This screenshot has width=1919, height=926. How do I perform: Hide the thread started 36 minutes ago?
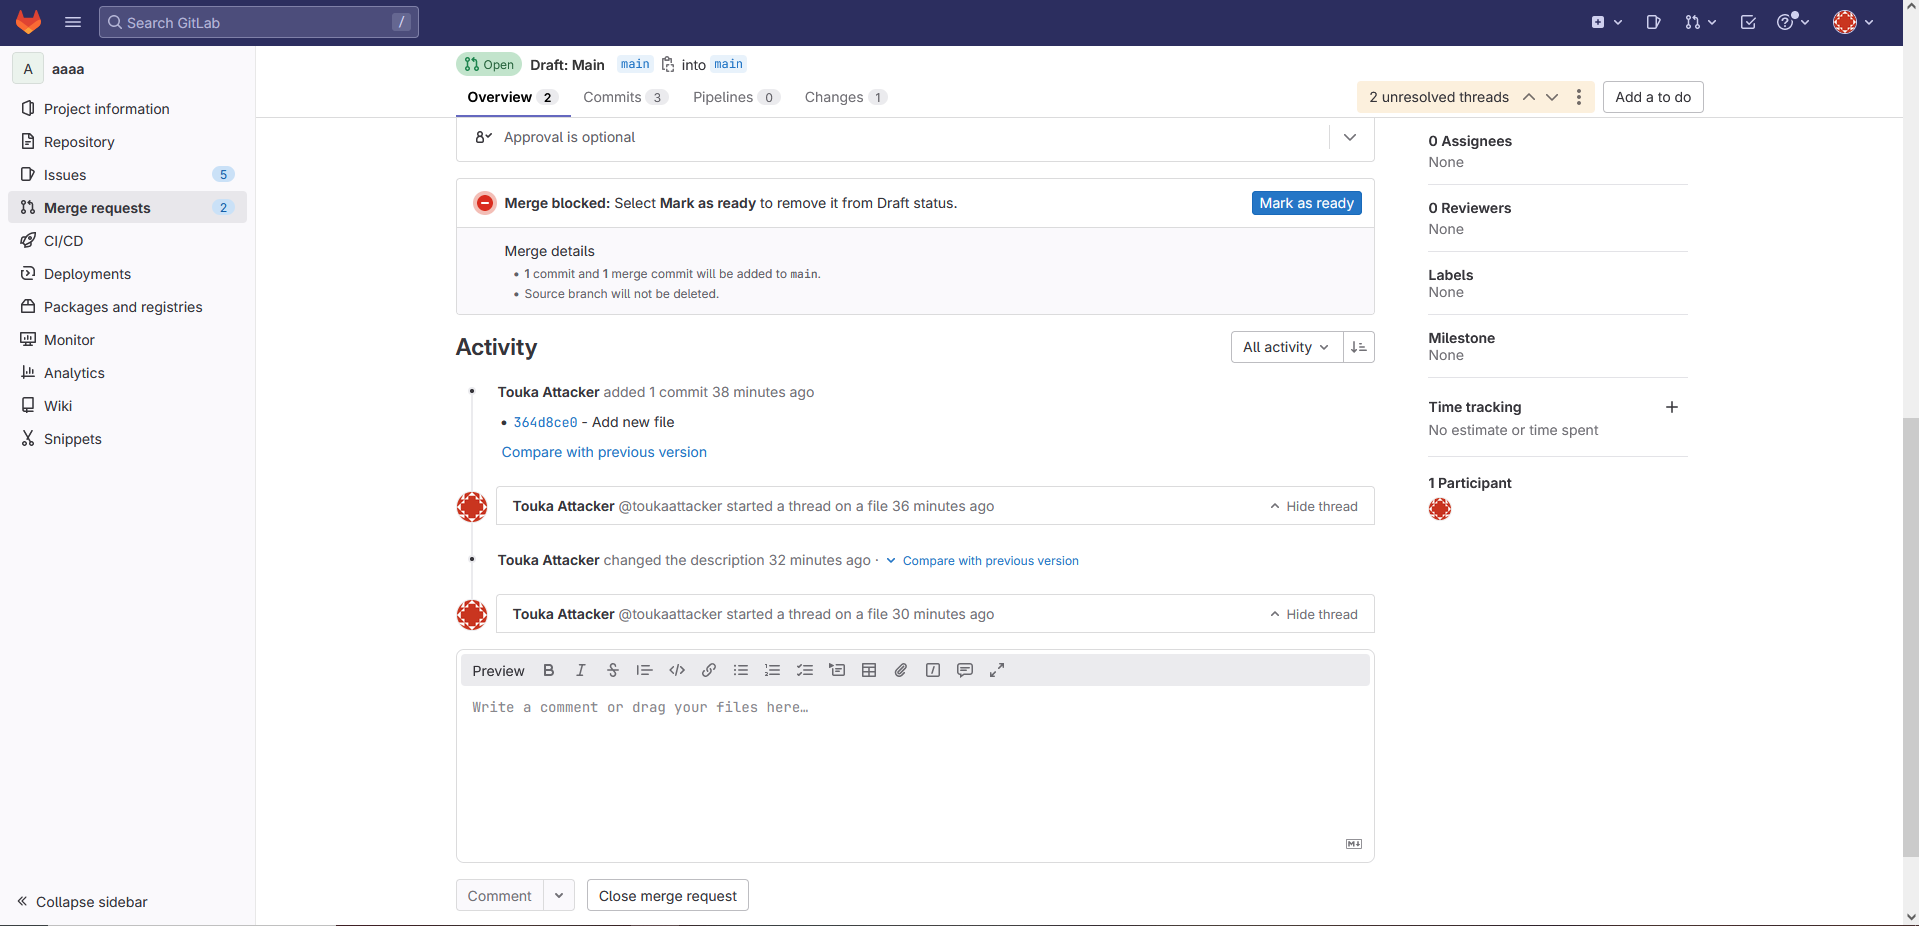tap(1313, 506)
